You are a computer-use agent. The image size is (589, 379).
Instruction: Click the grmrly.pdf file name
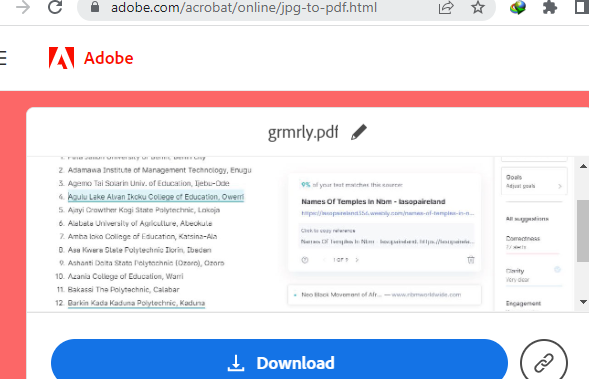(303, 132)
